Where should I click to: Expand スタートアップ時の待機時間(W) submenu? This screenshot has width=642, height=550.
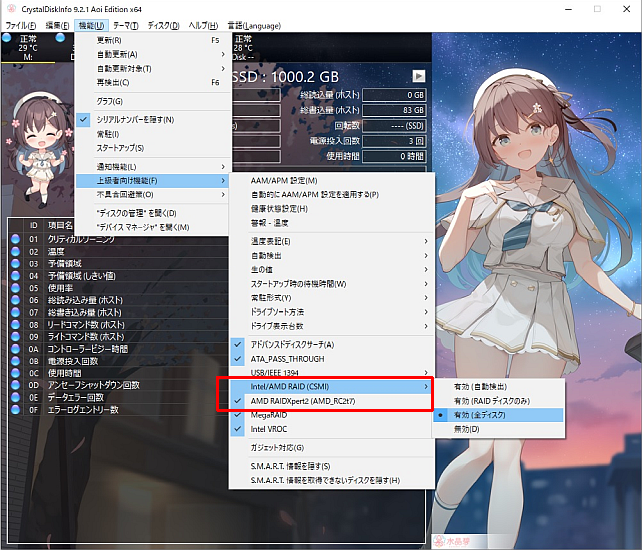tap(332, 284)
